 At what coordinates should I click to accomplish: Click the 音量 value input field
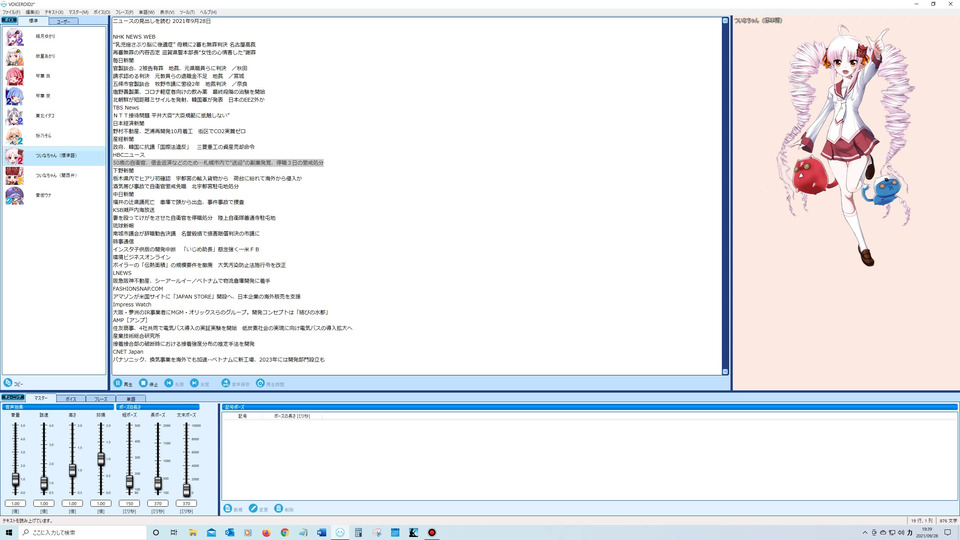coord(15,503)
